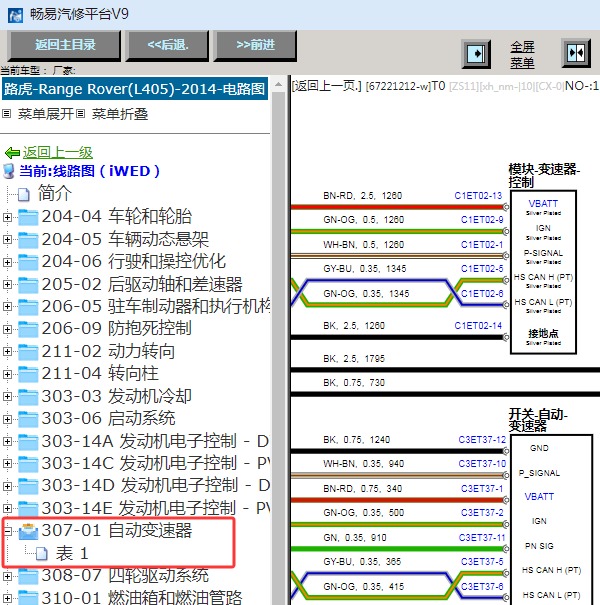Viewport: 600px width, 605px height.
Task: Click 返回上一级 link
Action: (57, 152)
